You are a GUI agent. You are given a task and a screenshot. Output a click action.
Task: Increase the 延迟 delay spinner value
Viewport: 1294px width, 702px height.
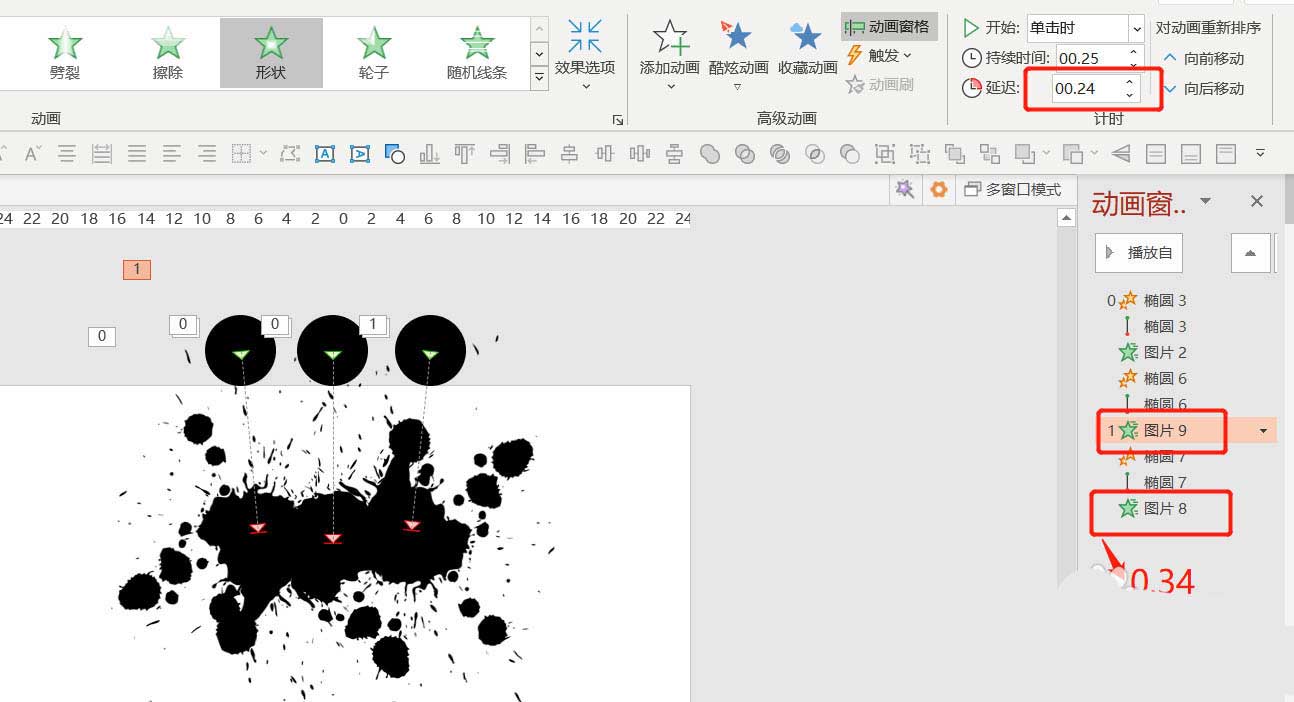click(1129, 82)
